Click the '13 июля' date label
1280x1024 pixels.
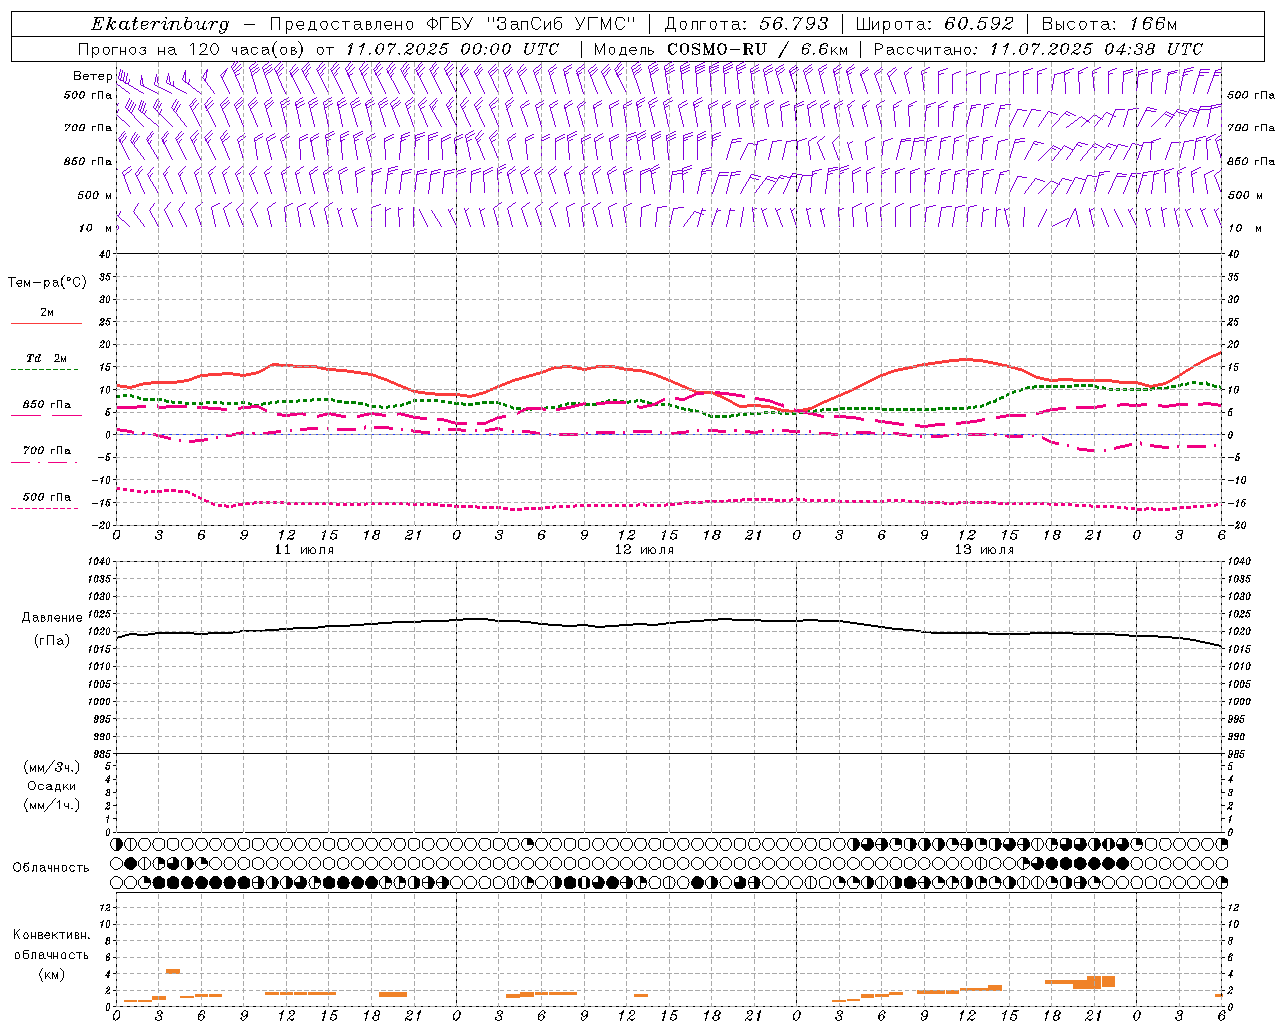tap(984, 550)
